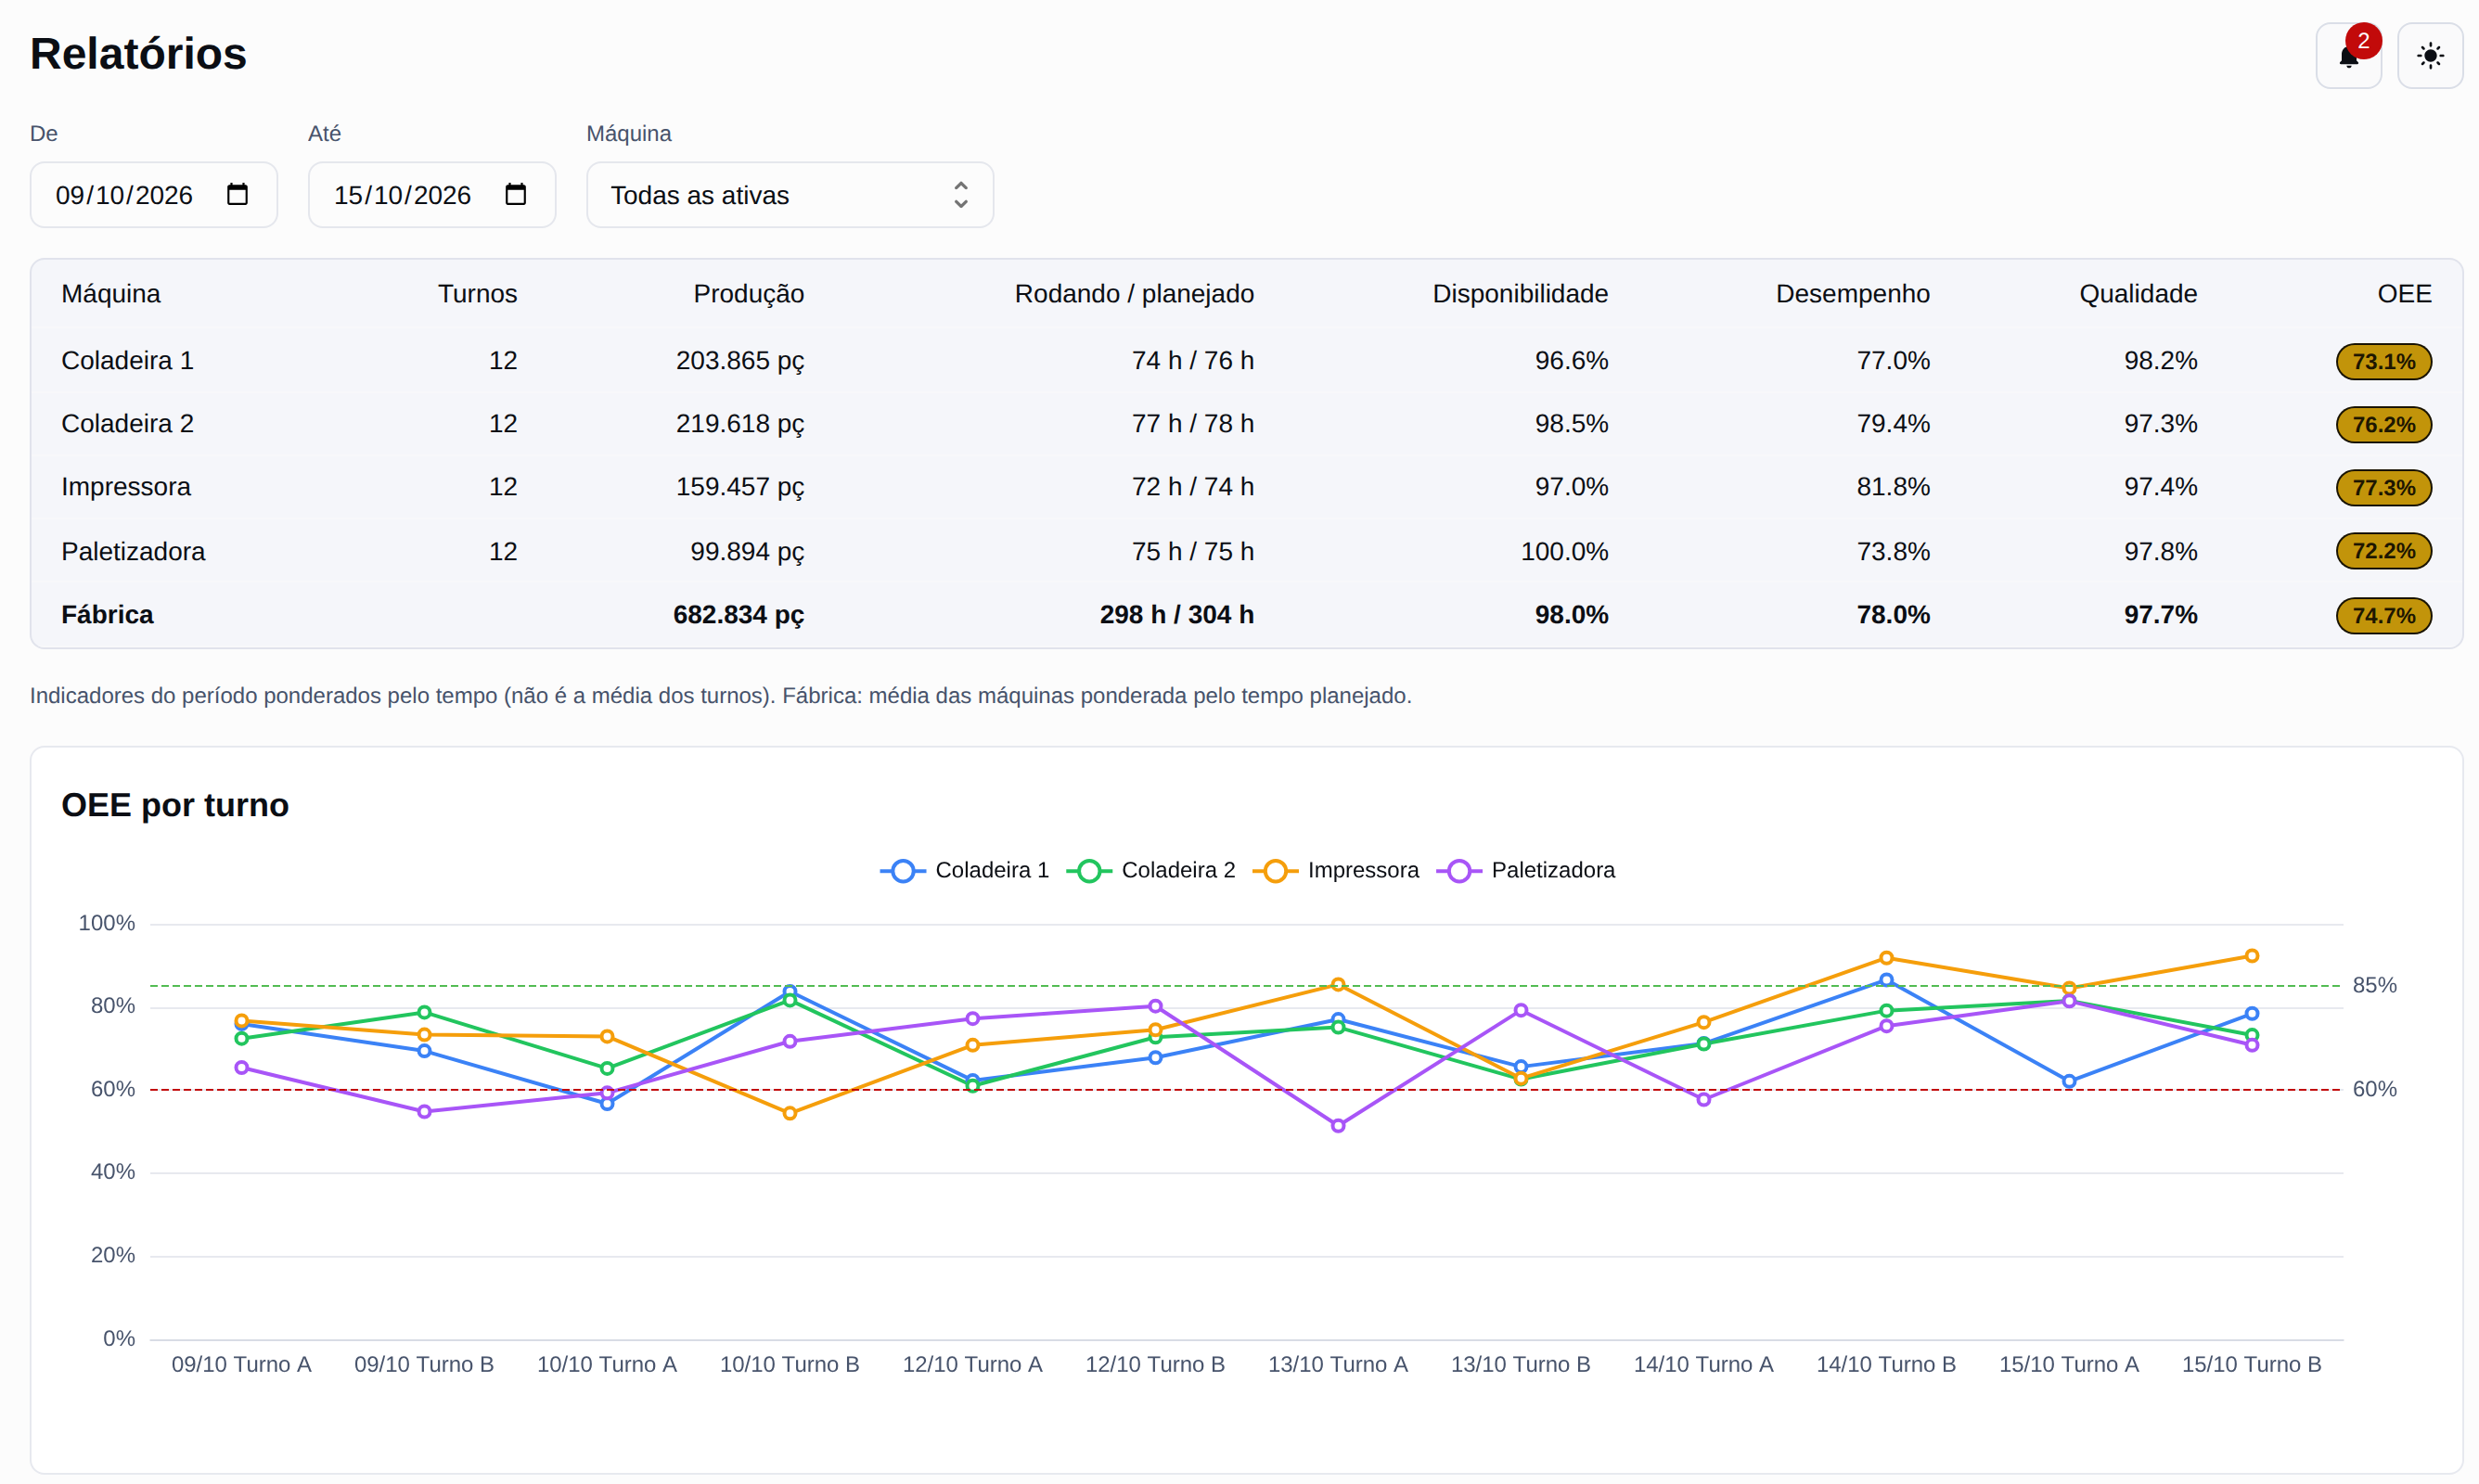Select the Paletizadora row name in table

pyautogui.click(x=133, y=551)
